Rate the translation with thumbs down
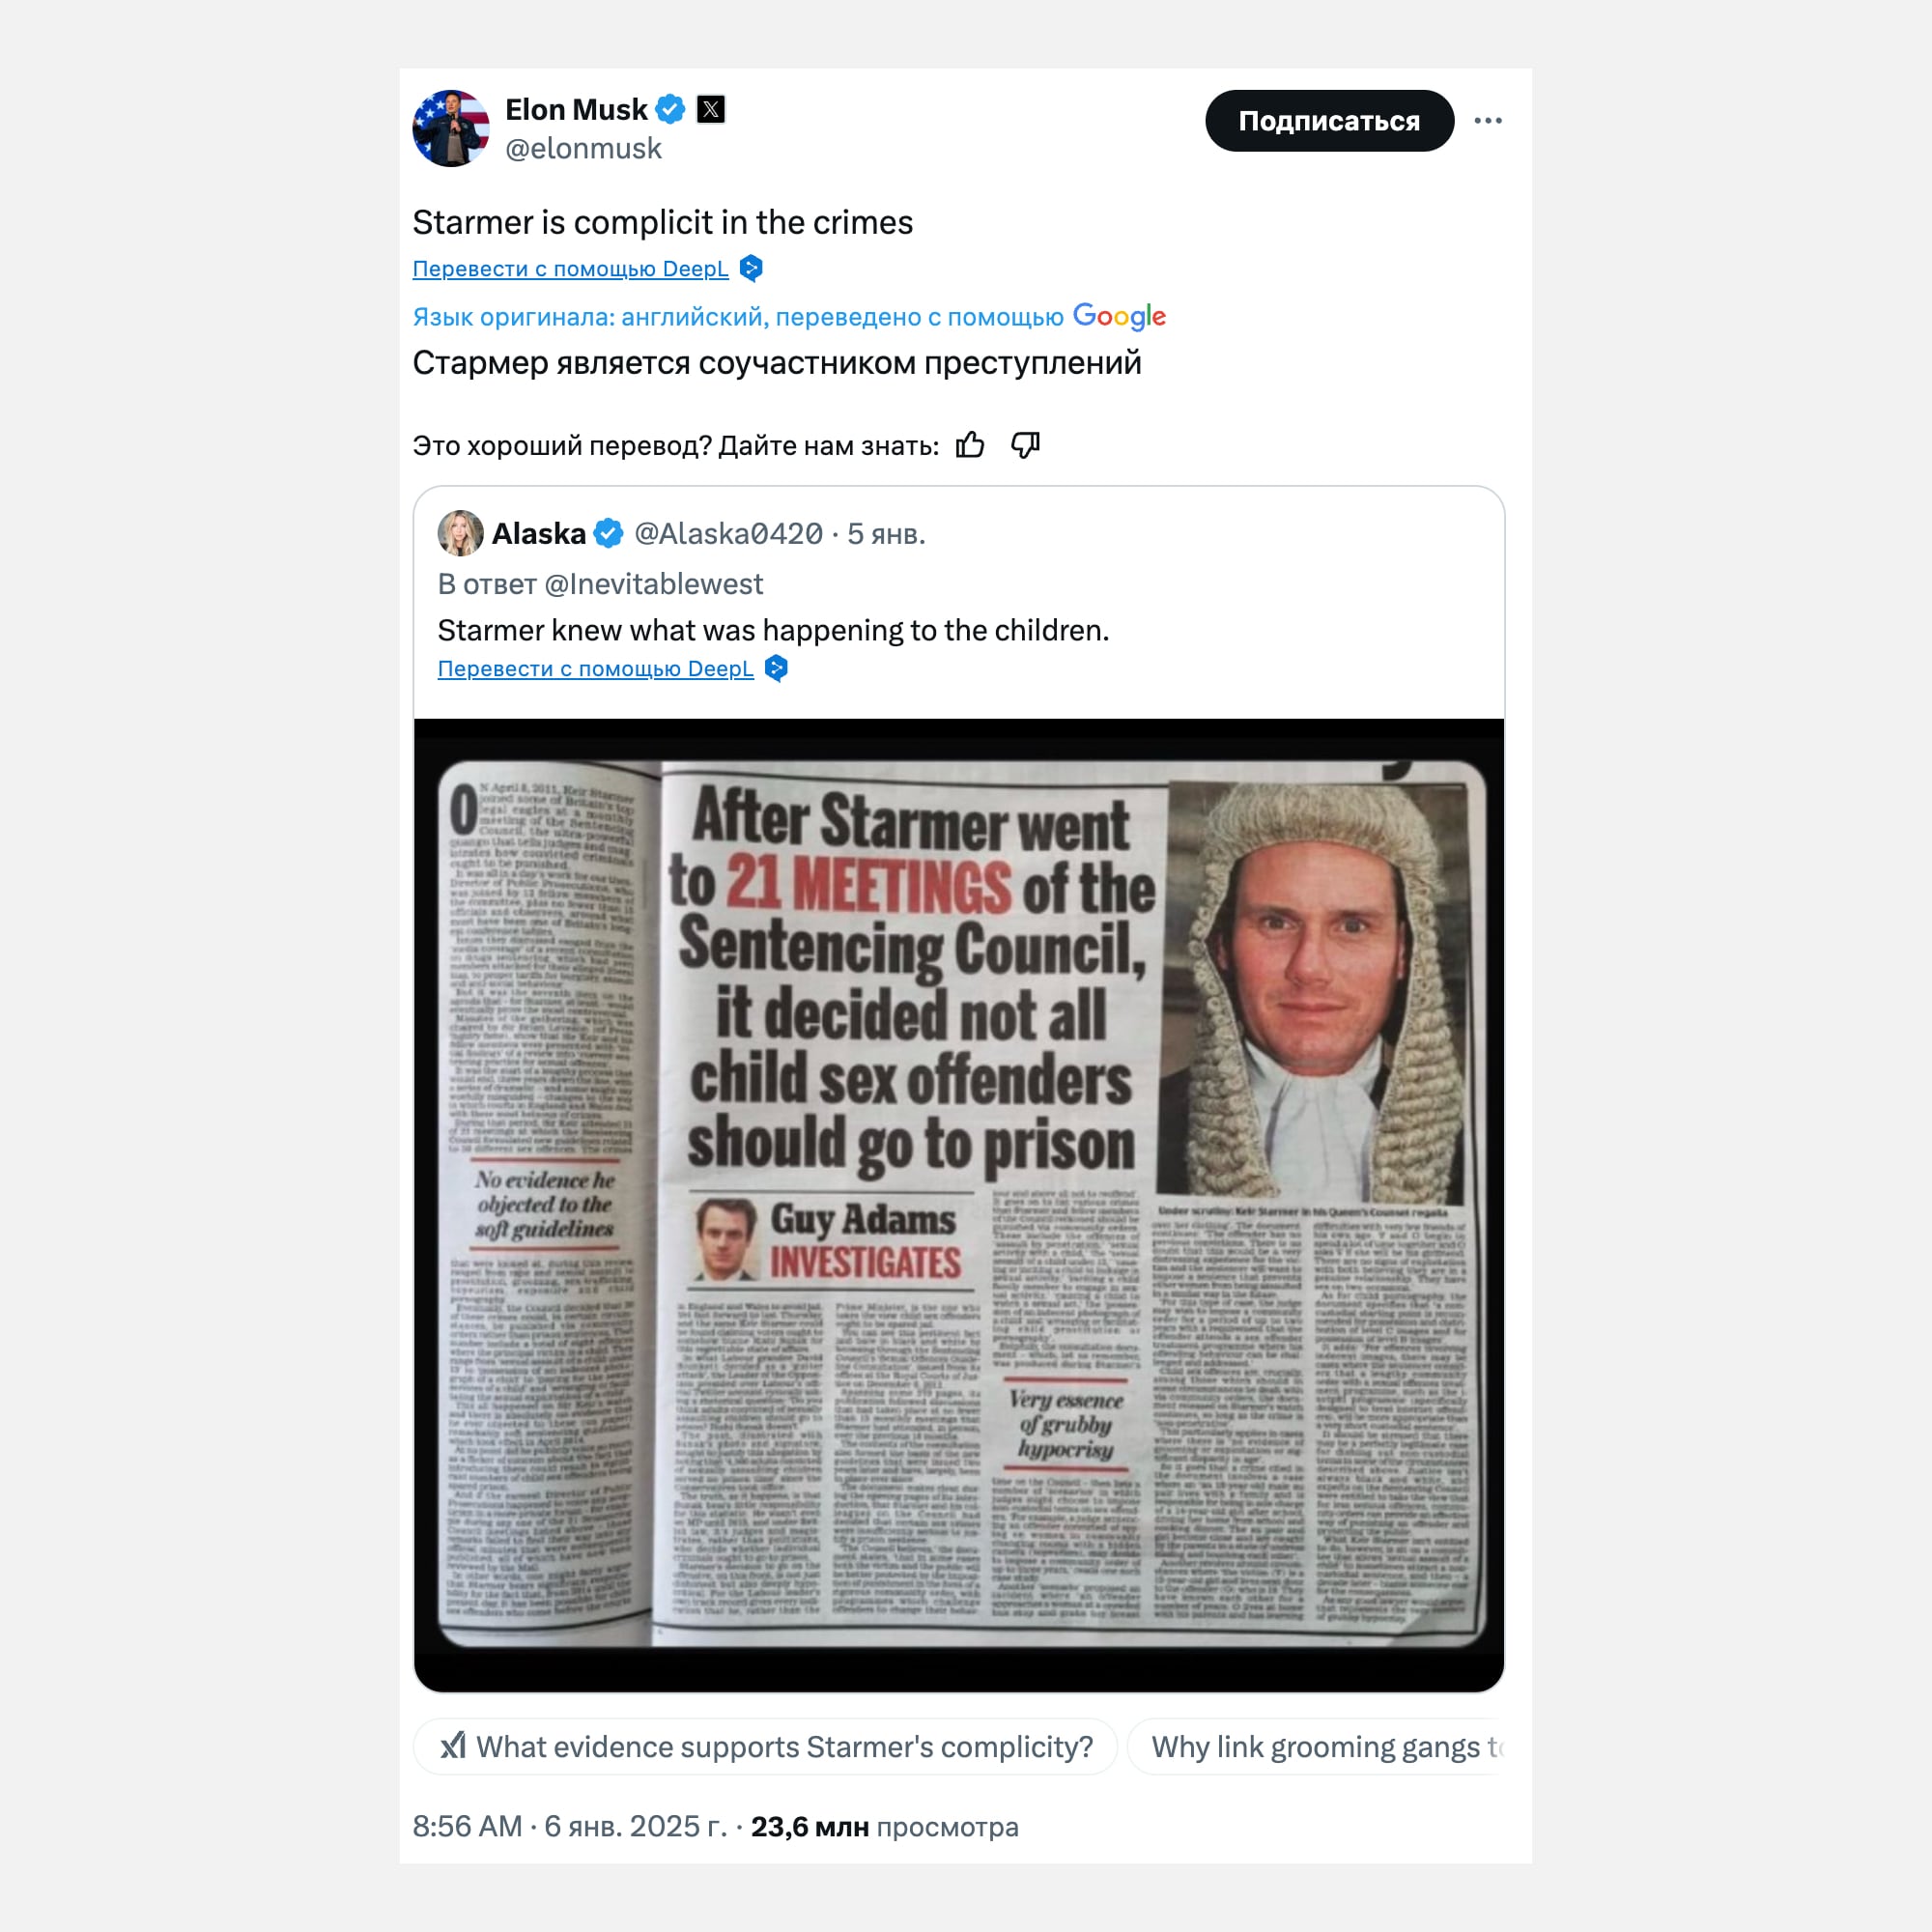The height and width of the screenshot is (1932, 1932). (x=1025, y=445)
